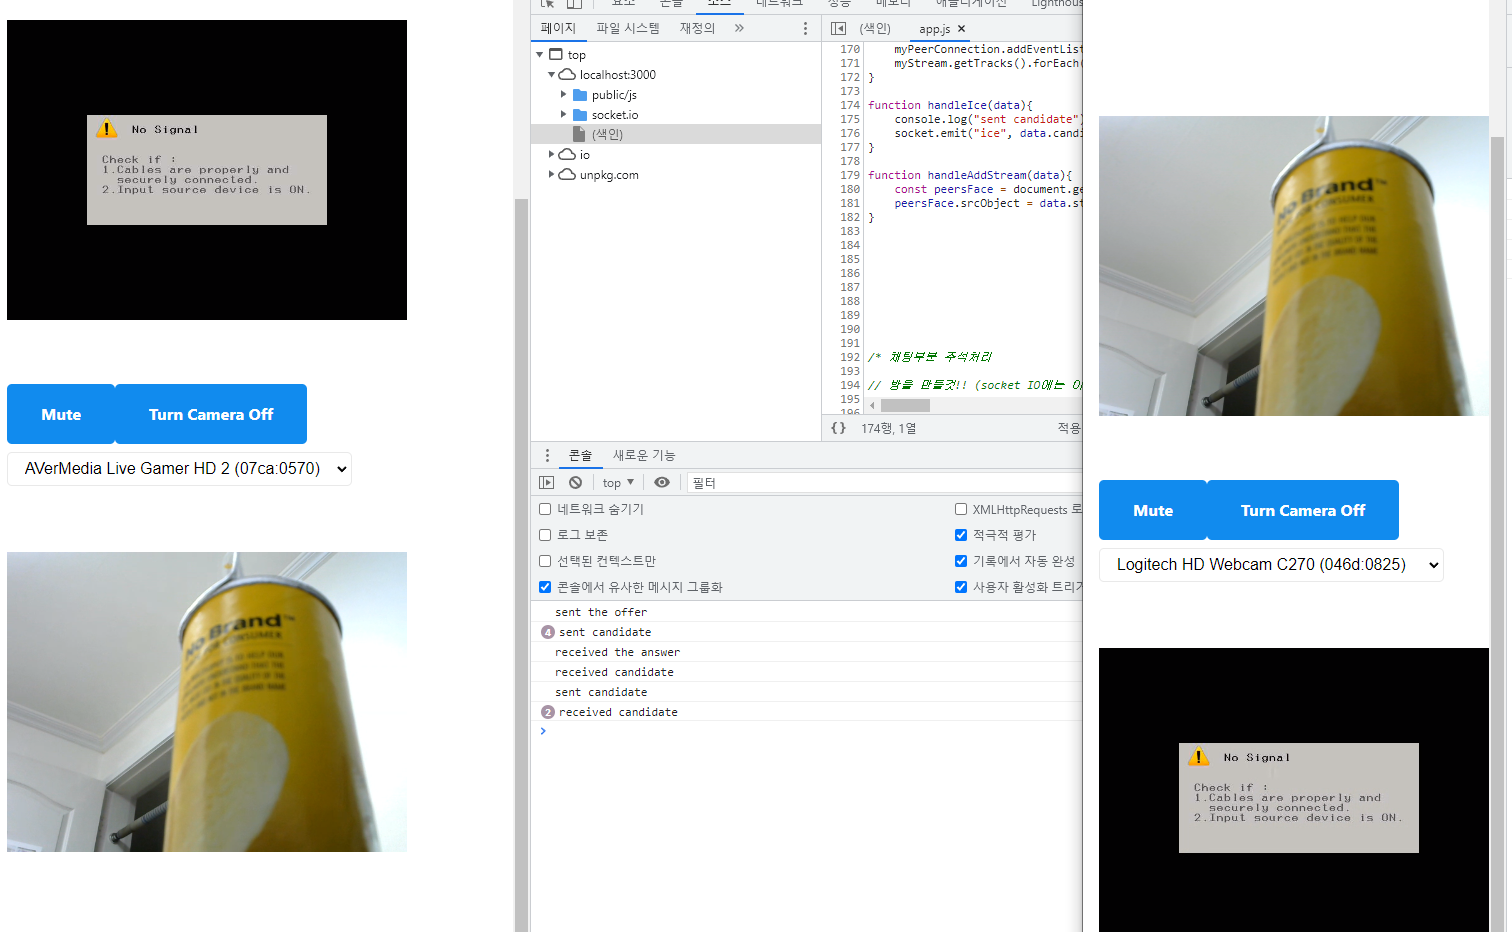Click the io cloud icon

567,155
